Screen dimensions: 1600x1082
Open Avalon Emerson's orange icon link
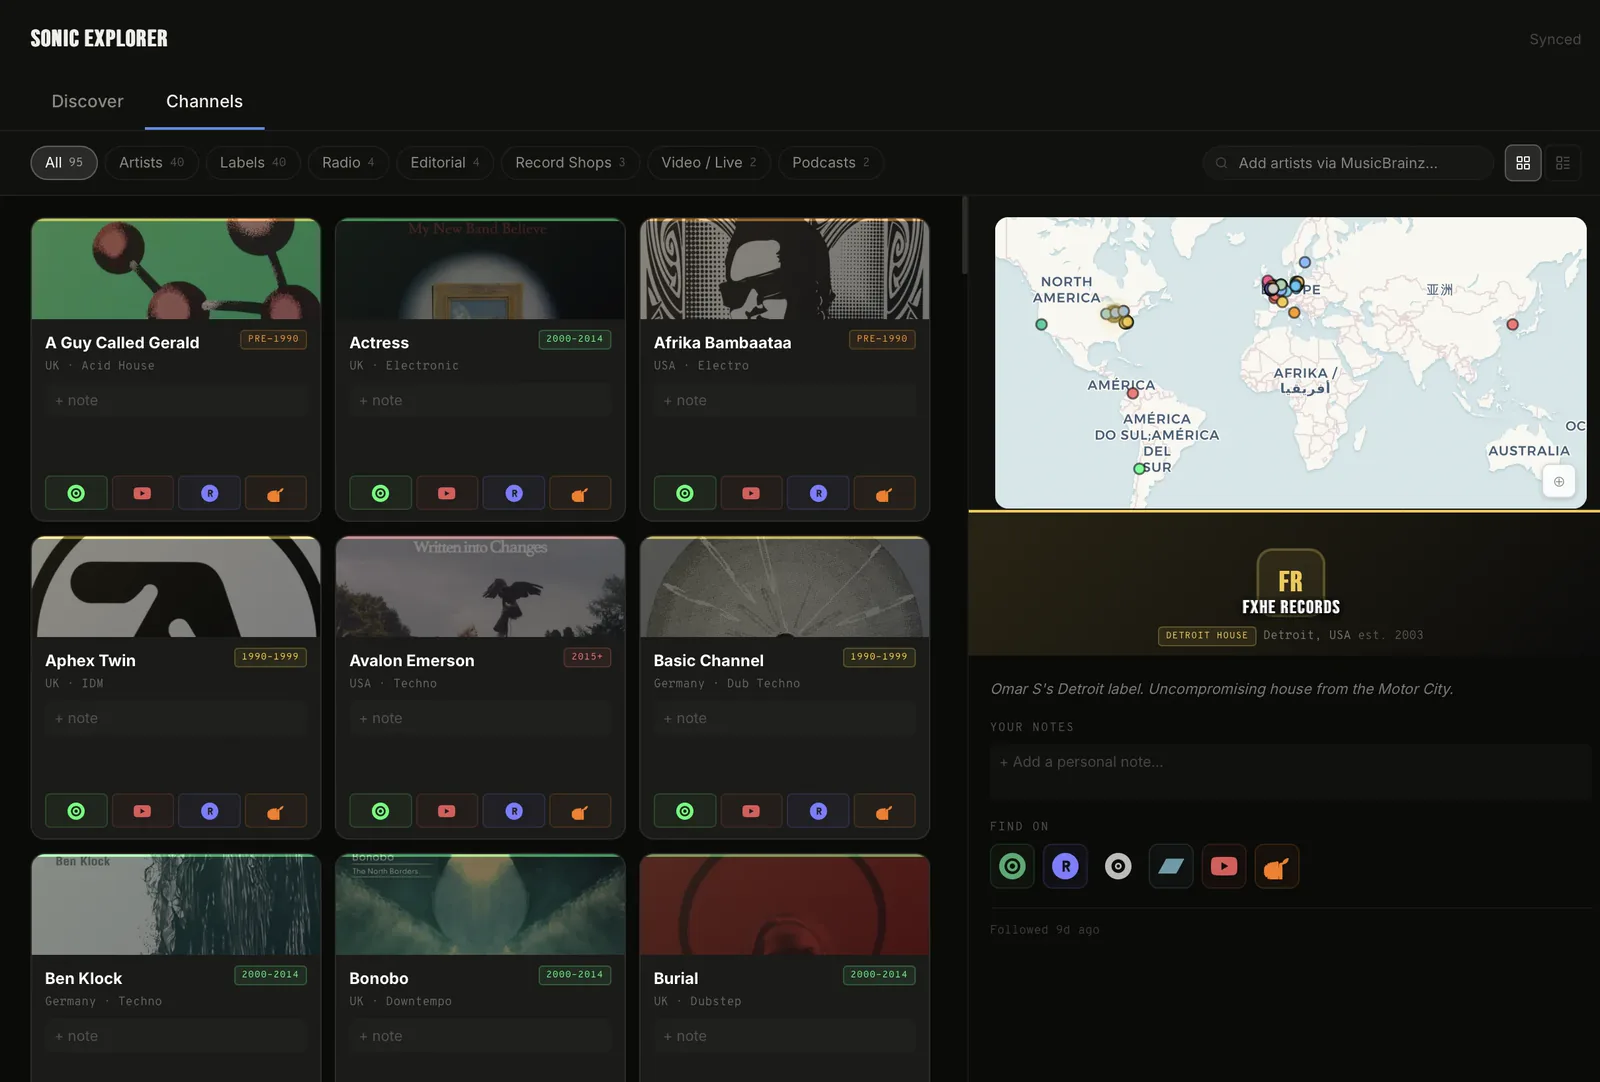(580, 811)
